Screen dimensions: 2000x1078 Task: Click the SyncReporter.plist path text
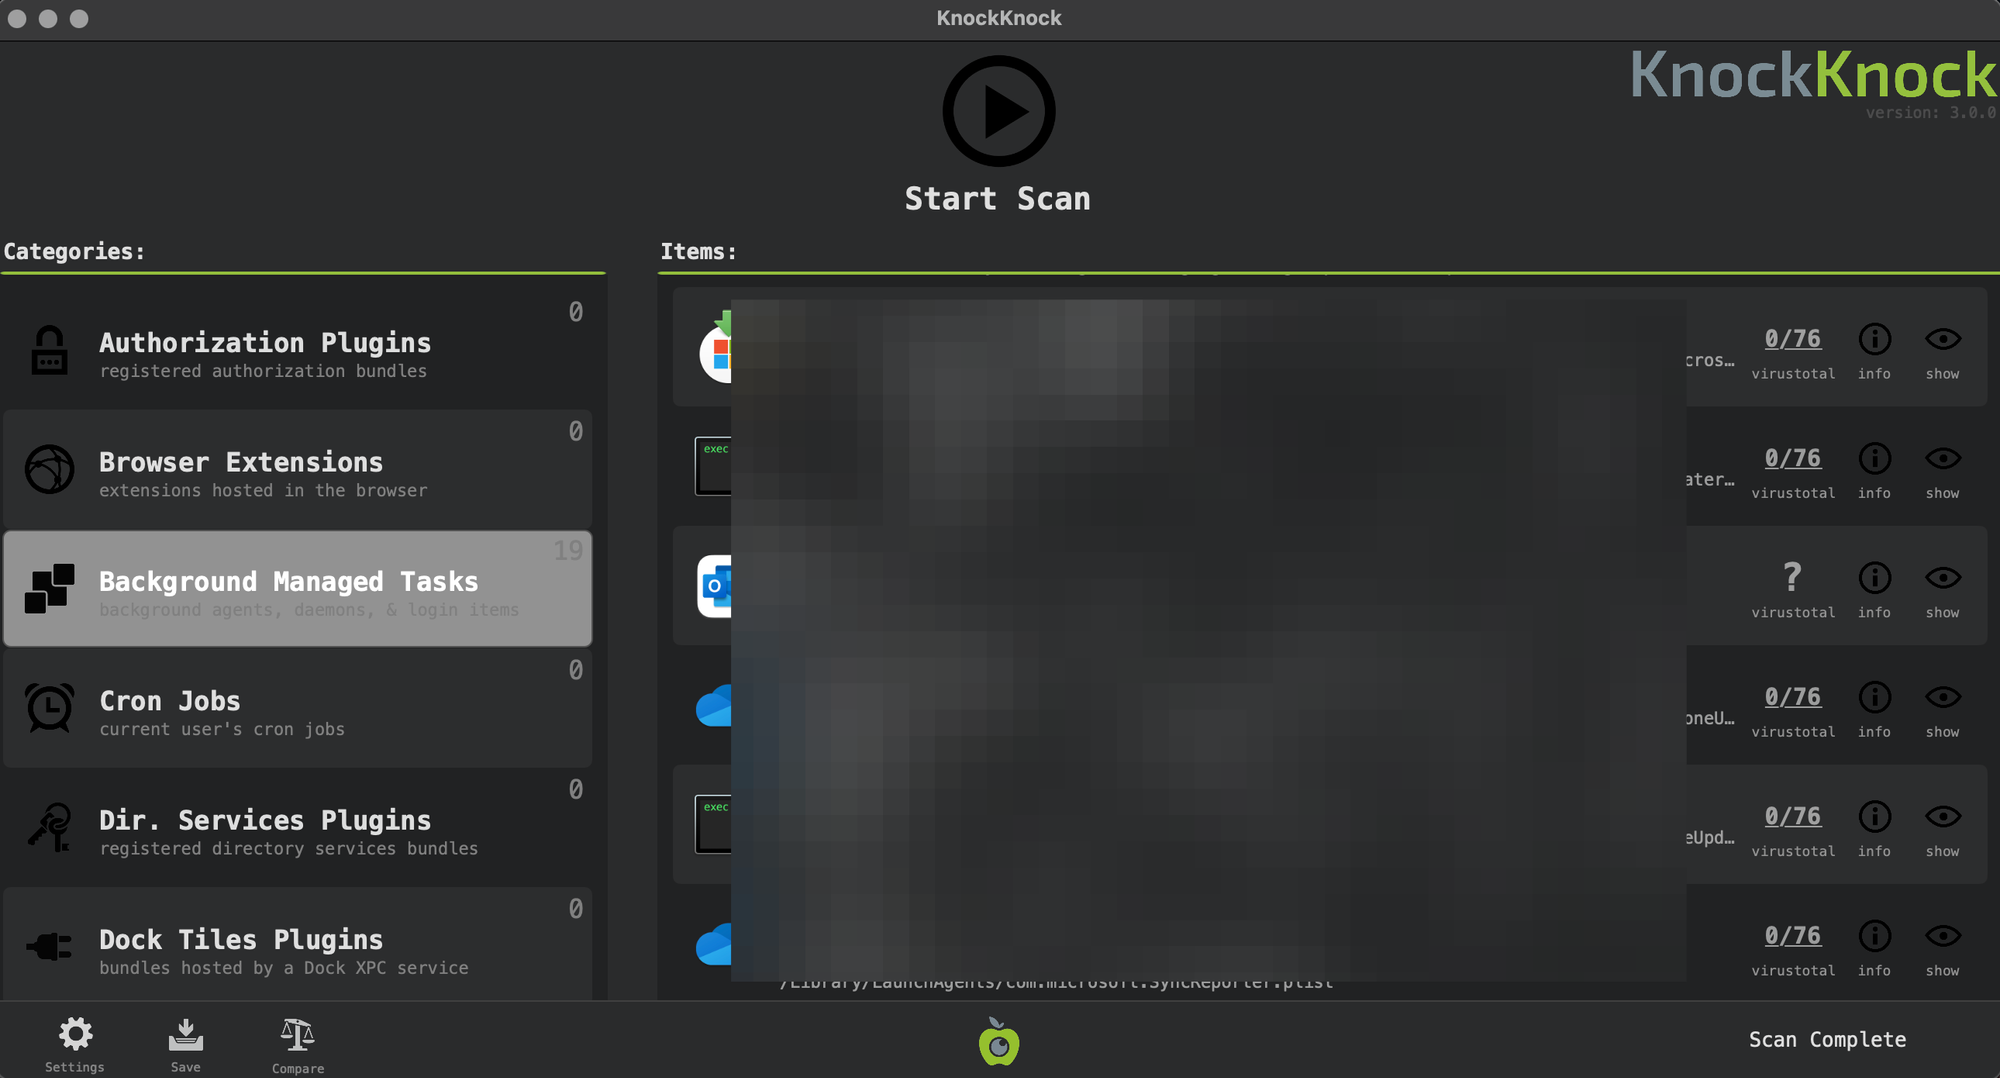coord(1057,984)
